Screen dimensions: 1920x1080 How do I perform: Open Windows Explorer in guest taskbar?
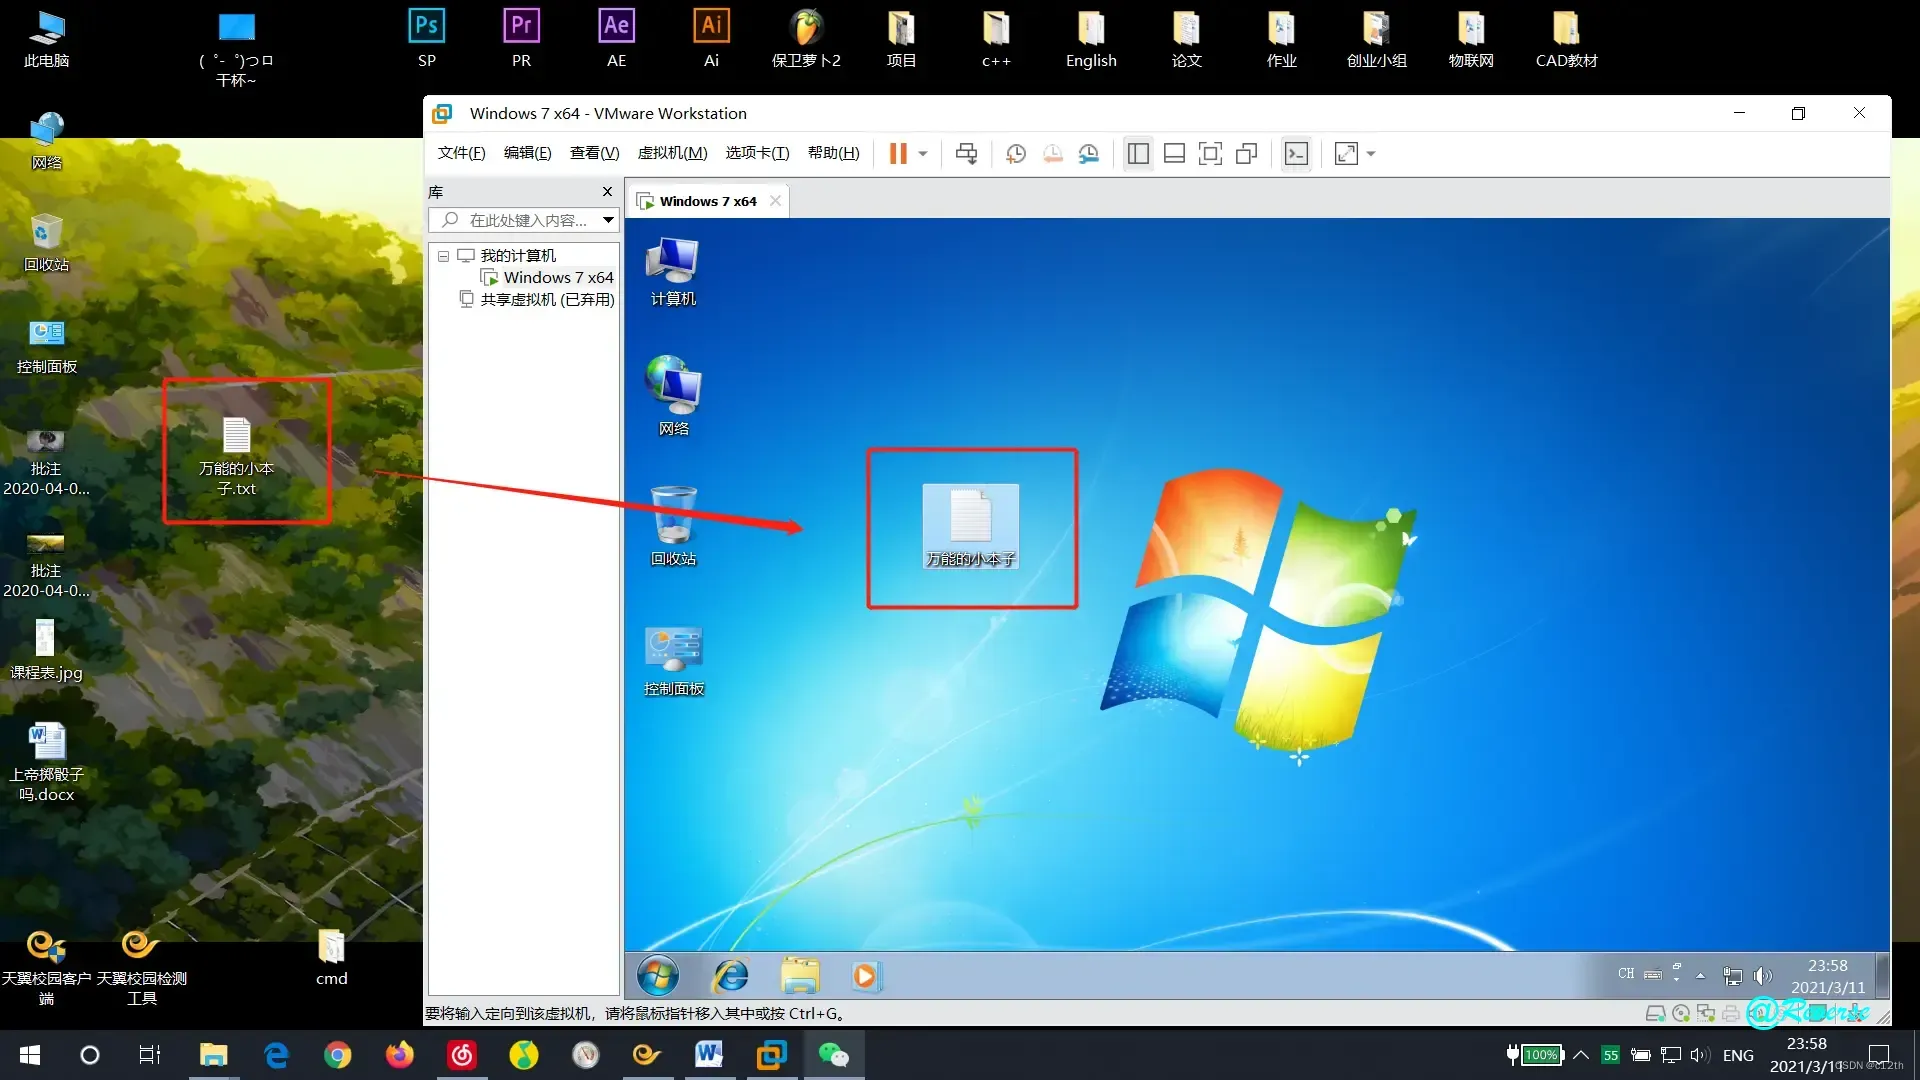coord(799,976)
